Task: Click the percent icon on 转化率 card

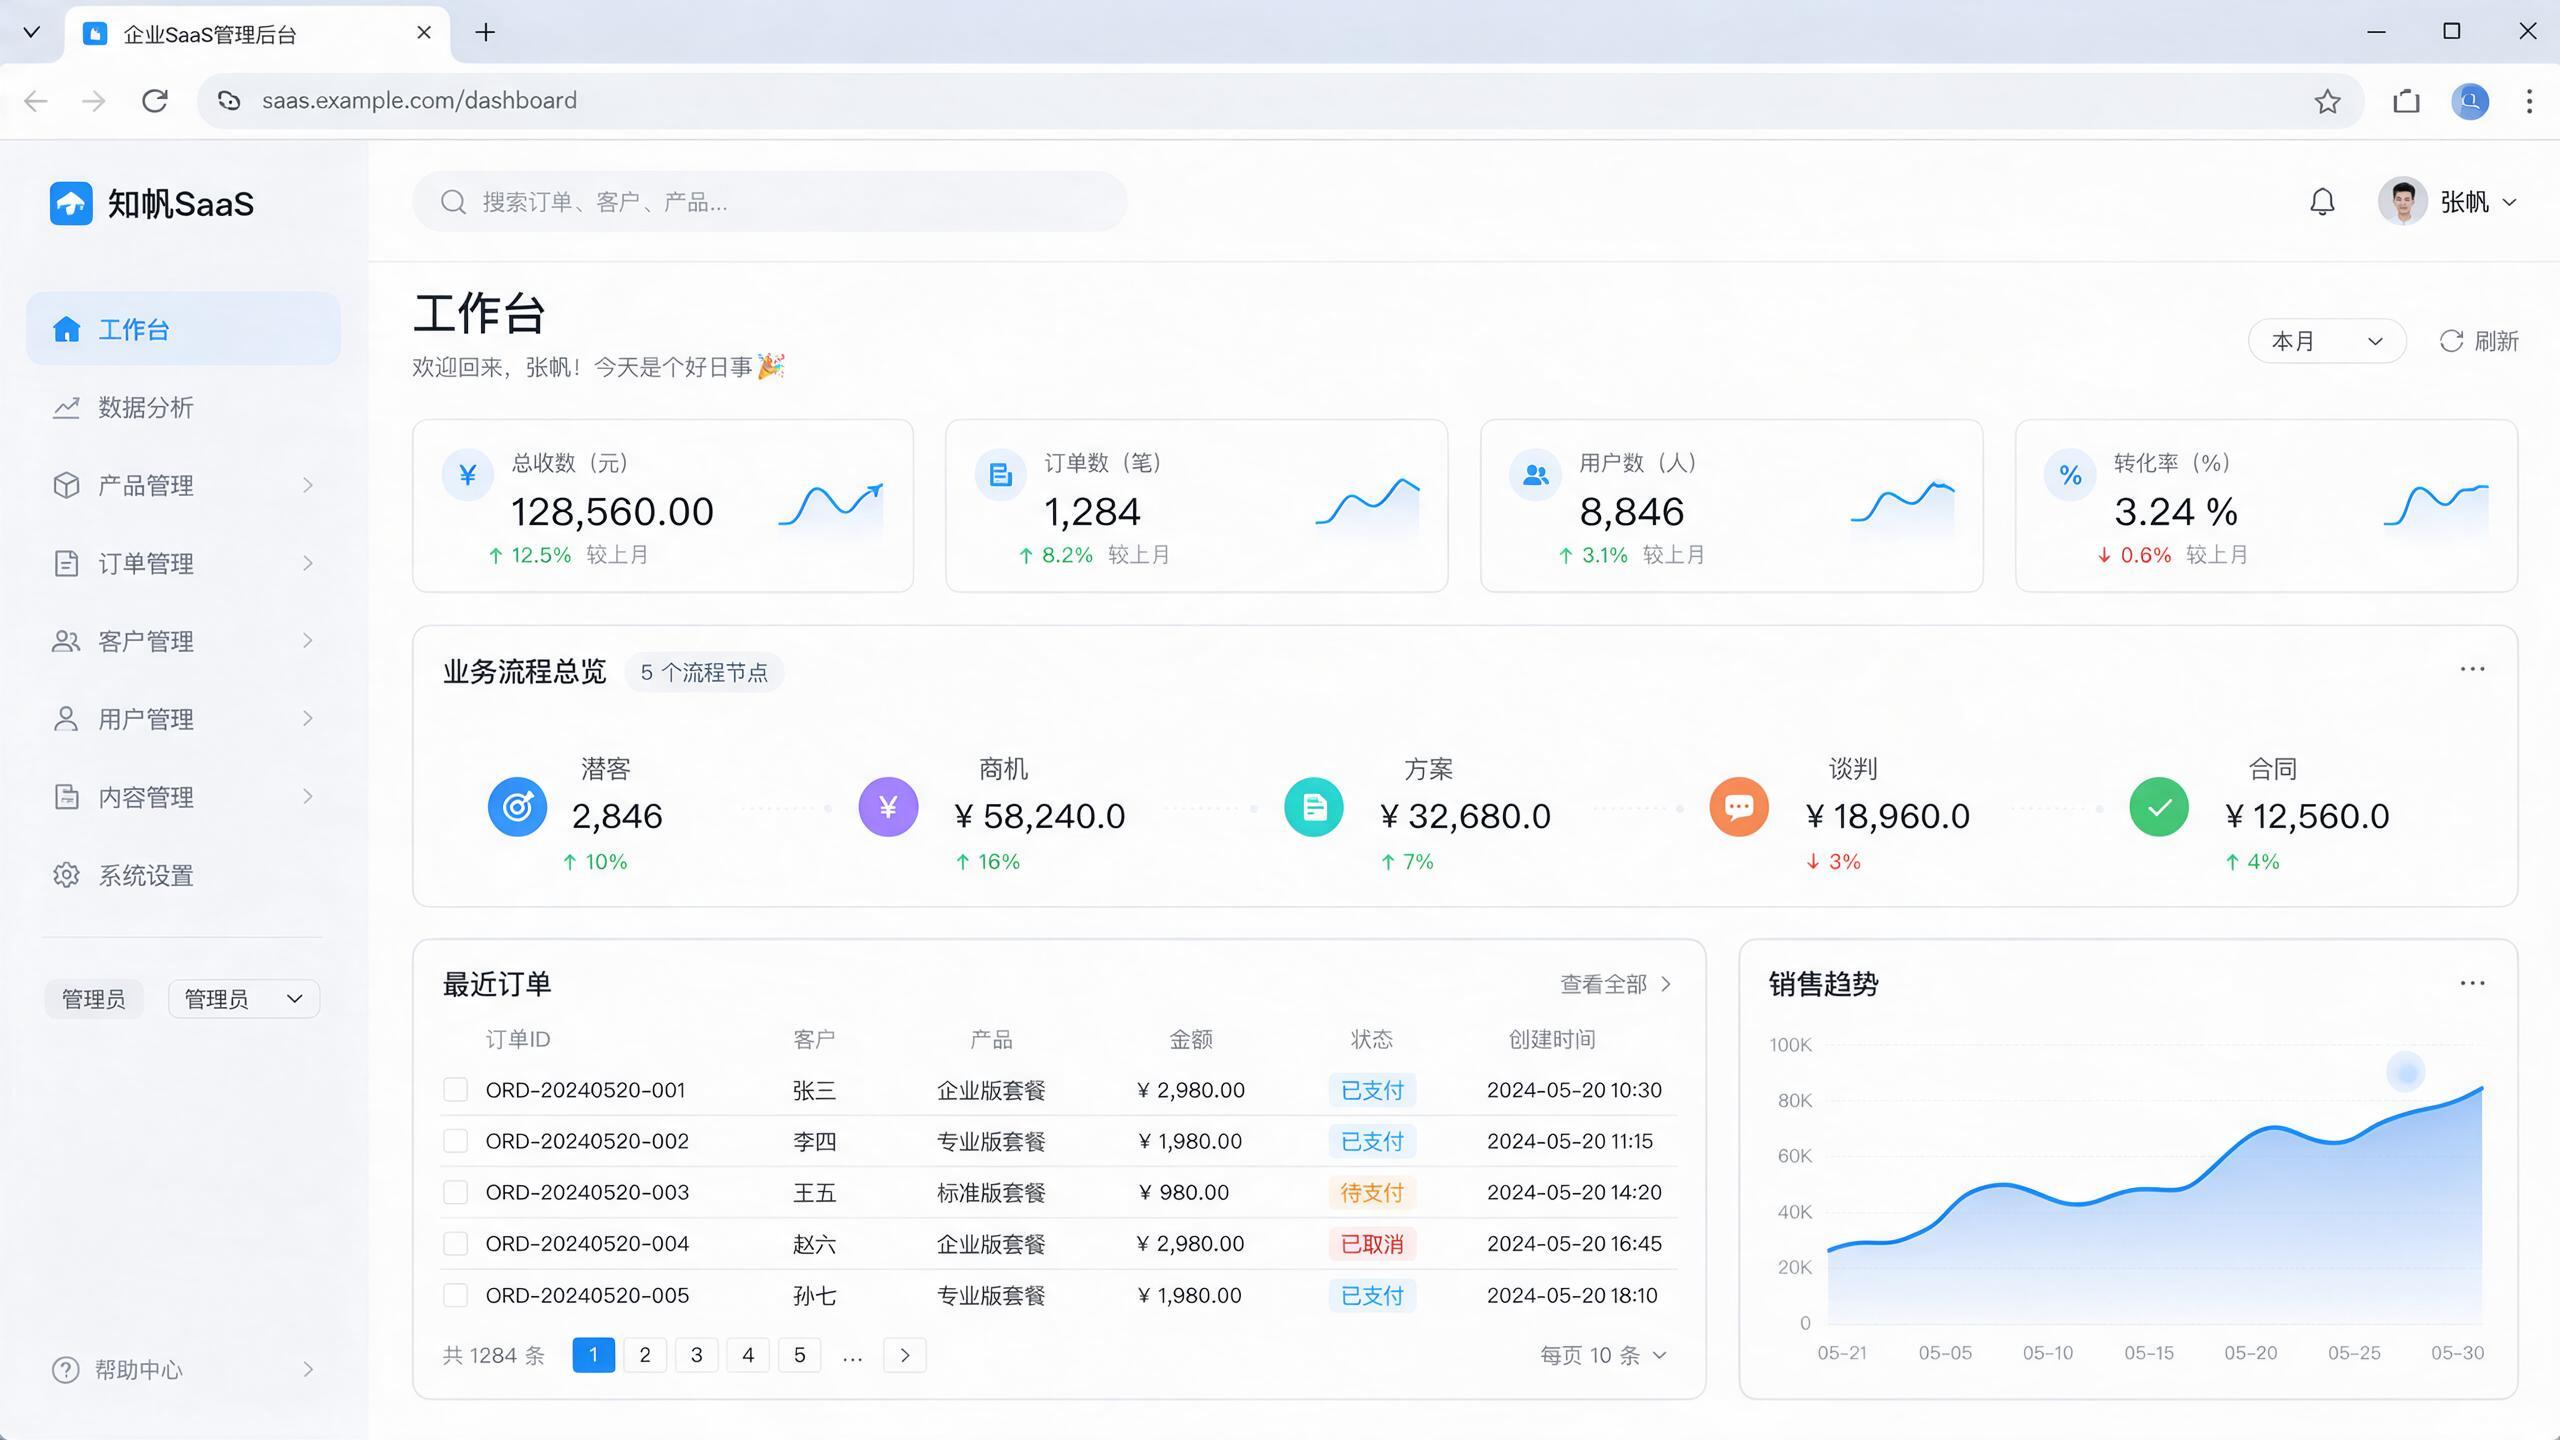Action: click(x=2070, y=475)
